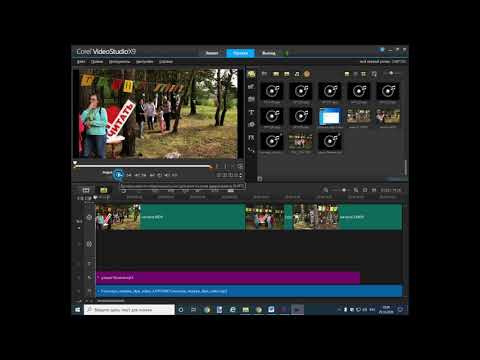This screenshot has width=480, height=360.
Task: Open the Инструменты menu
Action: 119,62
